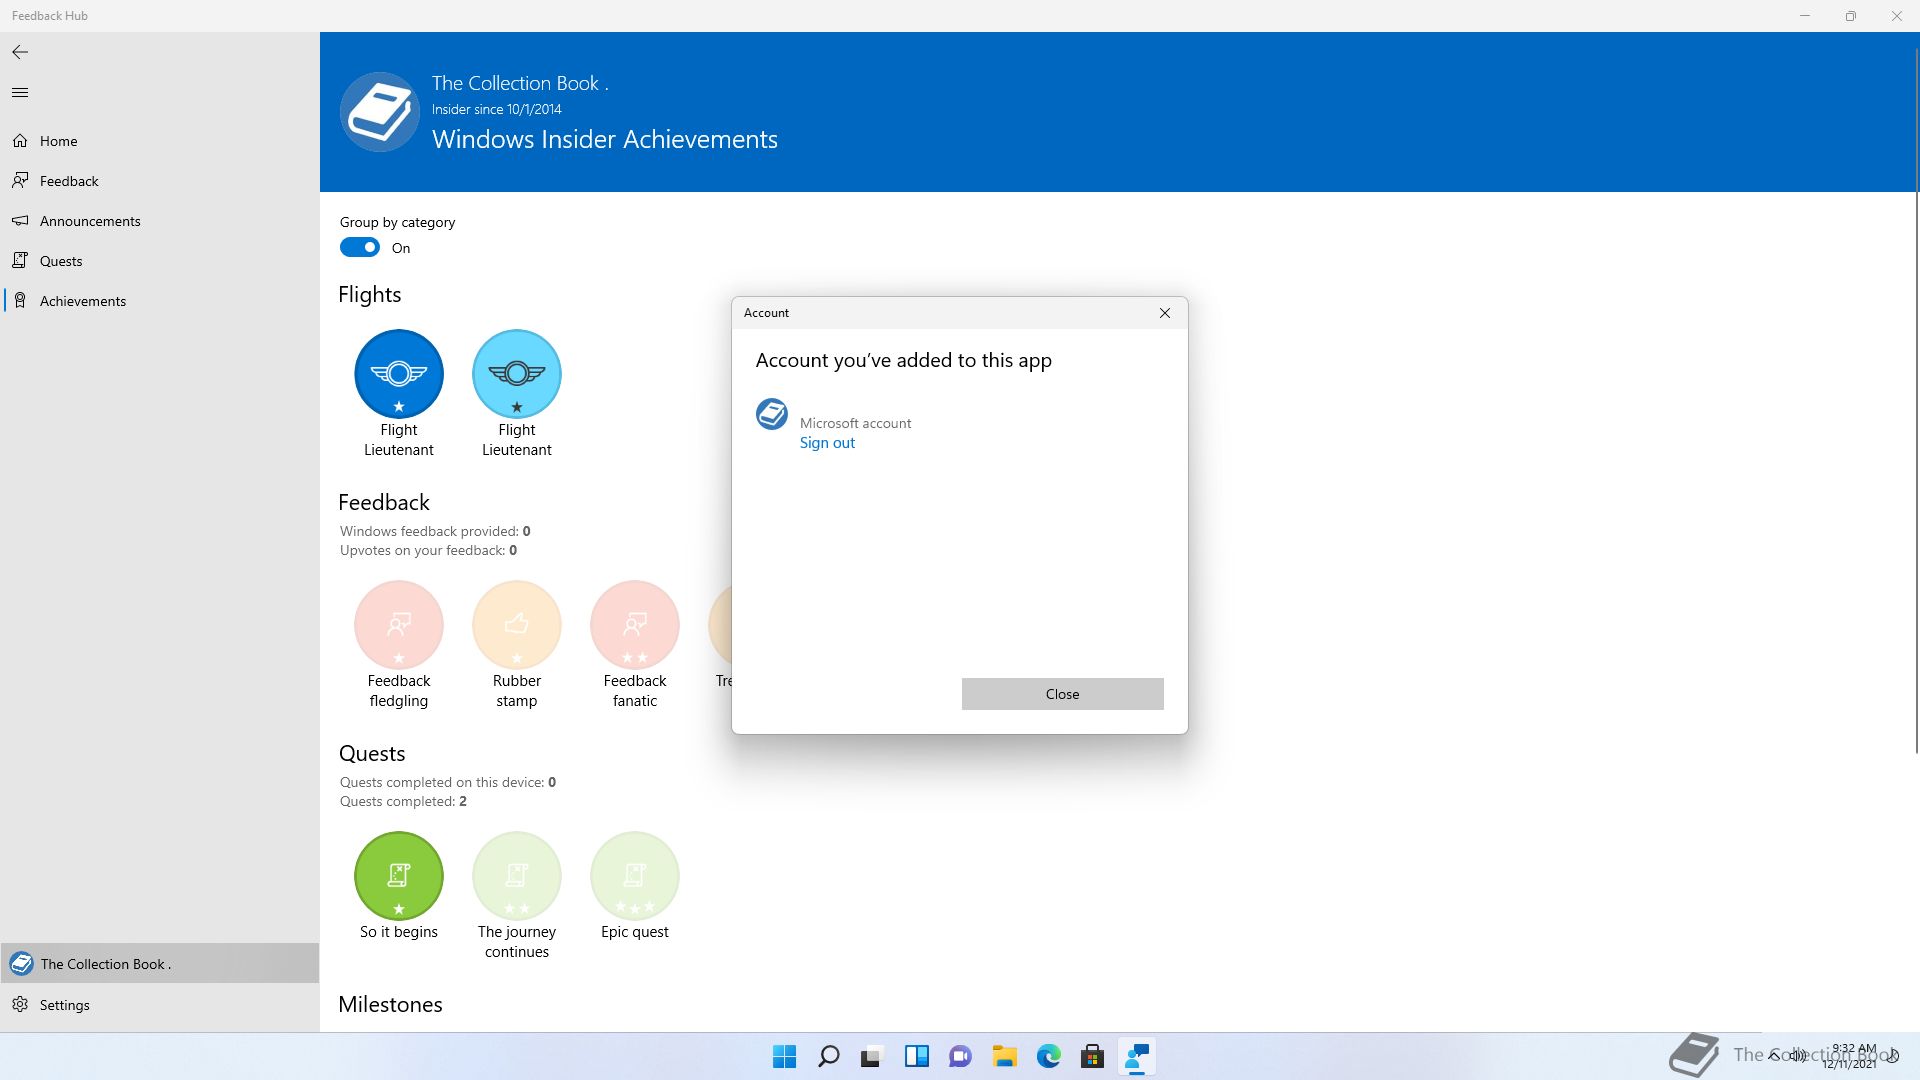Click the back arrow in Feedback Hub
The height and width of the screenshot is (1080, 1920).
coord(20,52)
